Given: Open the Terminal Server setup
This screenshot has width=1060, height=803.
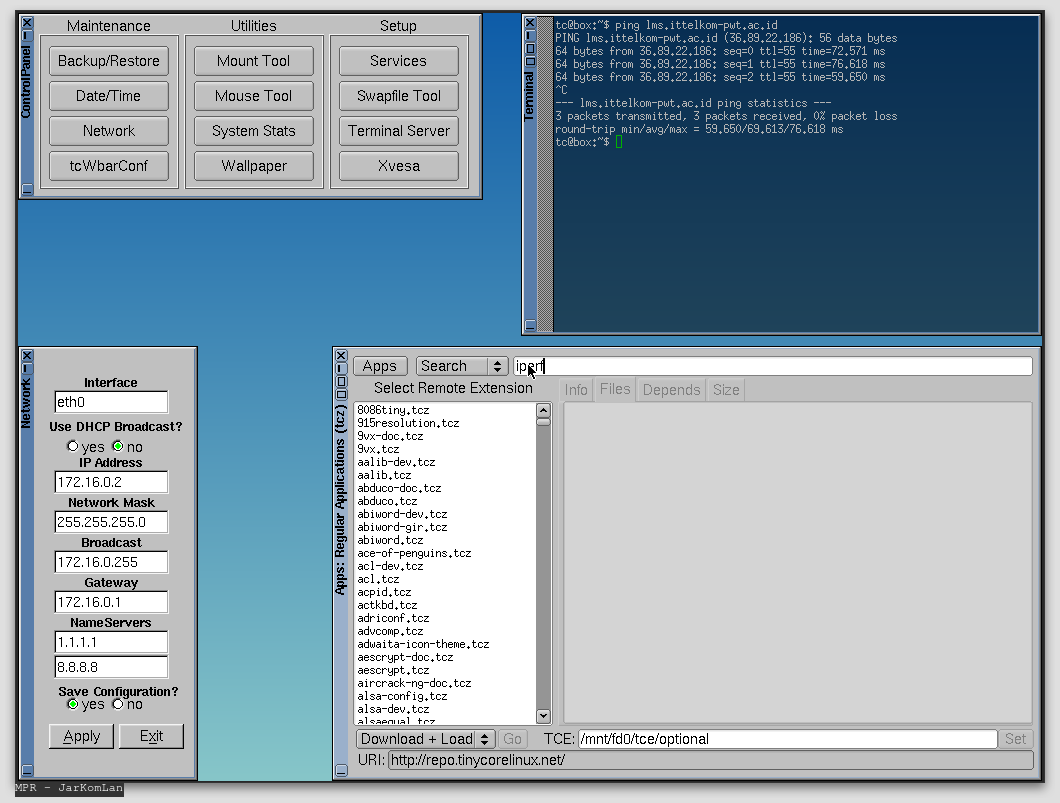Looking at the screenshot, I should coord(398,130).
